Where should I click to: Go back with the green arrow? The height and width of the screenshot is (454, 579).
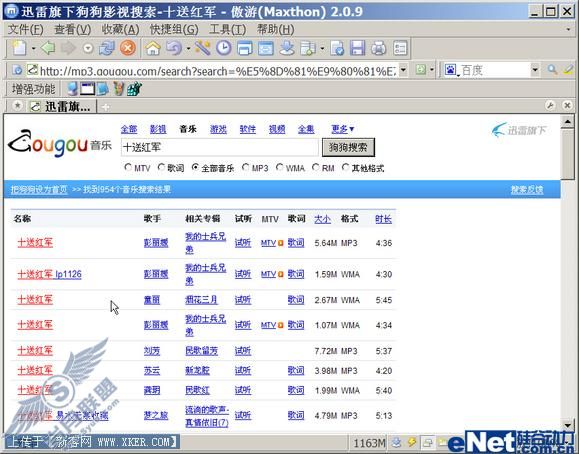click(x=48, y=48)
